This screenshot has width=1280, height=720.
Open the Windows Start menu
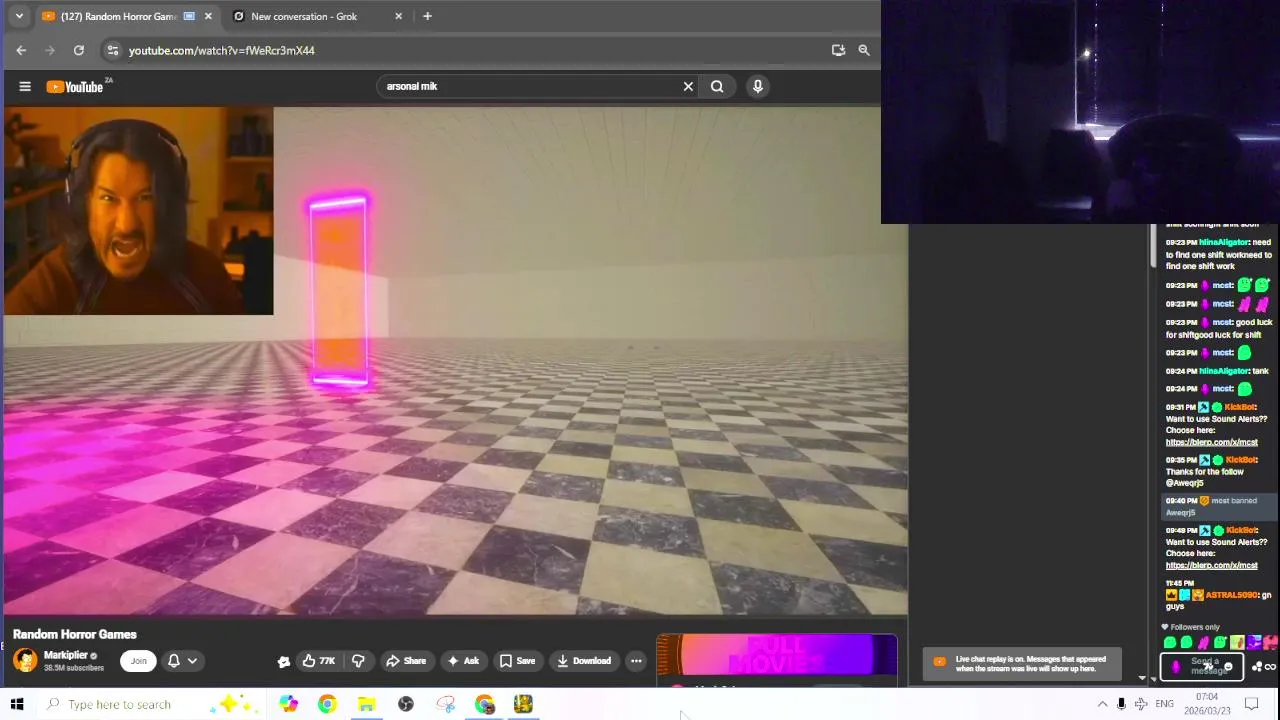[16, 704]
